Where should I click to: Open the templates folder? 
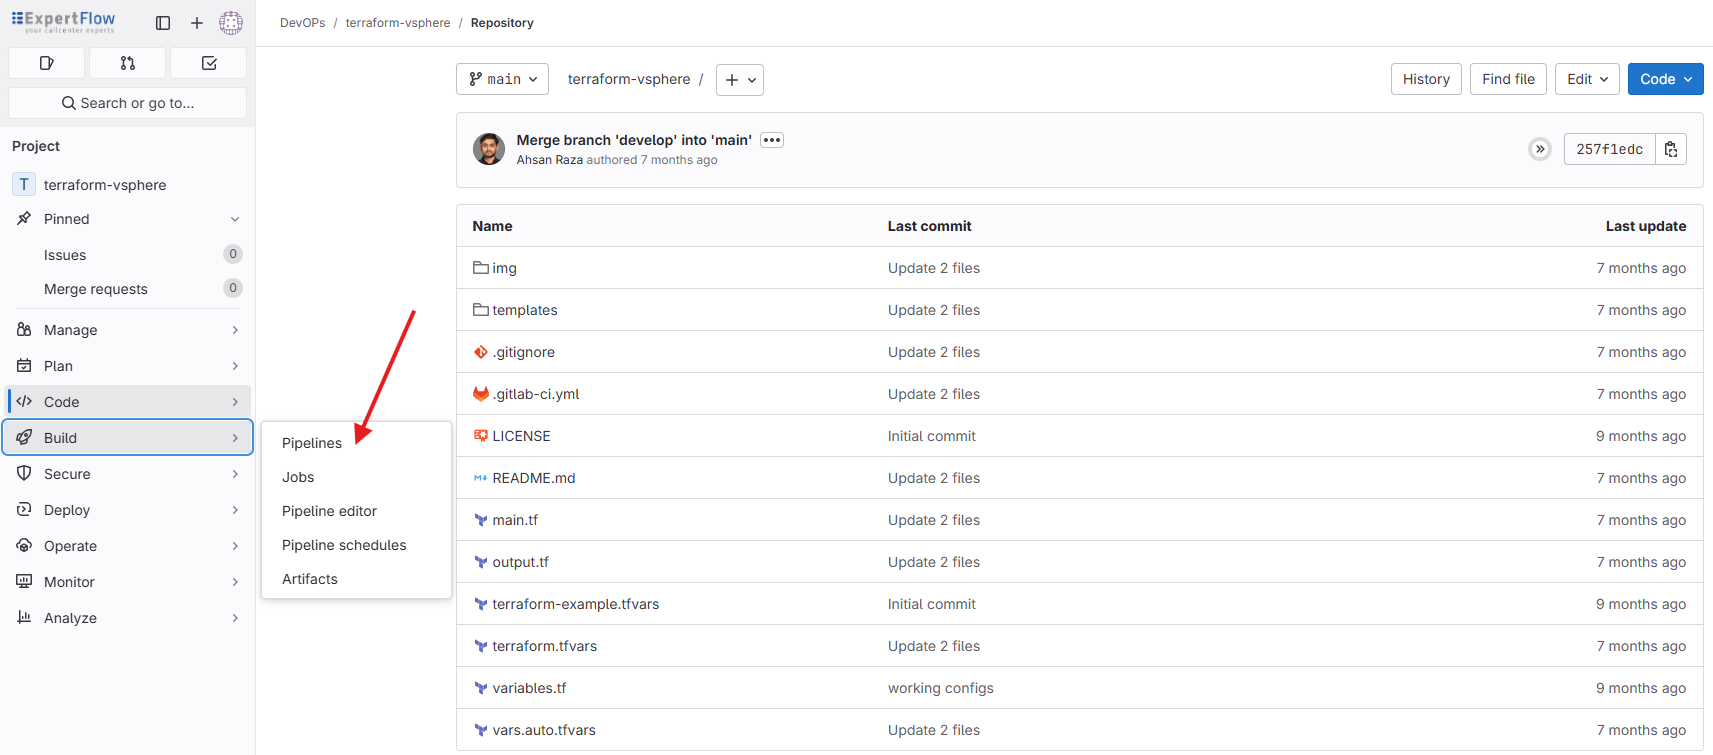[525, 310]
